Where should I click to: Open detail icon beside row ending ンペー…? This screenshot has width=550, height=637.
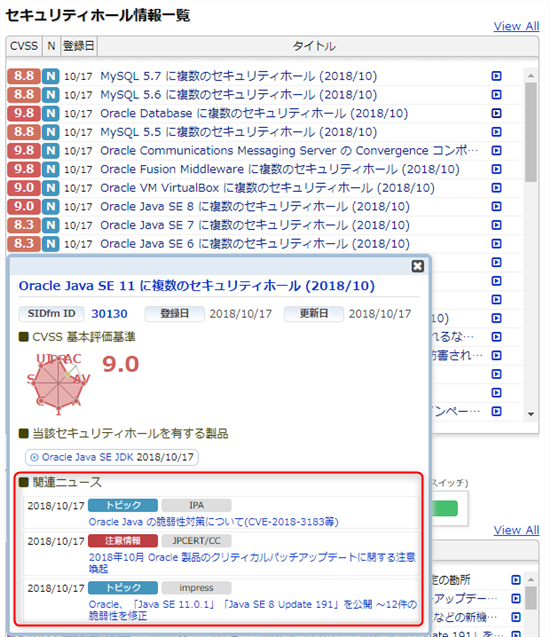point(496,411)
